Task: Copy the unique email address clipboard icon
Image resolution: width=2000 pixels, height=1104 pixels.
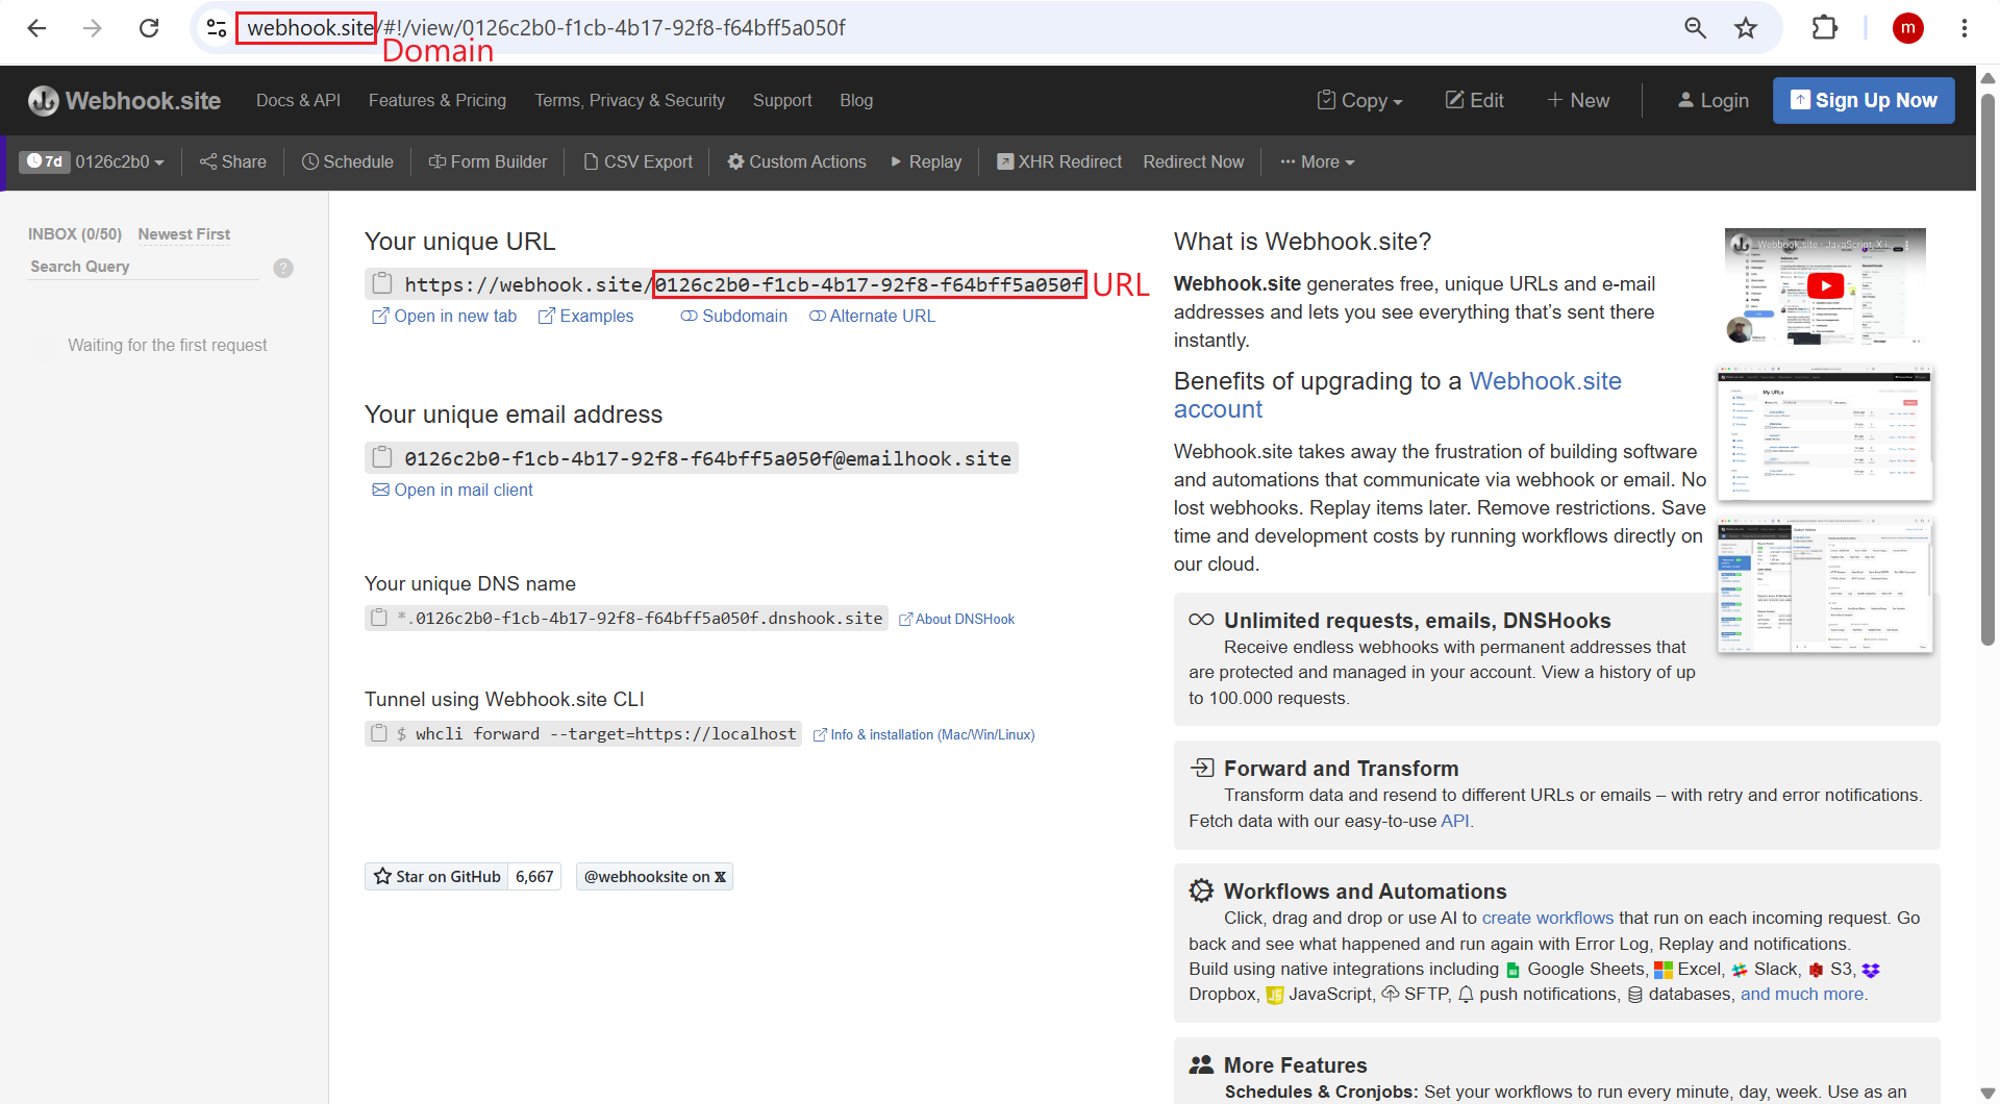Action: click(x=382, y=458)
